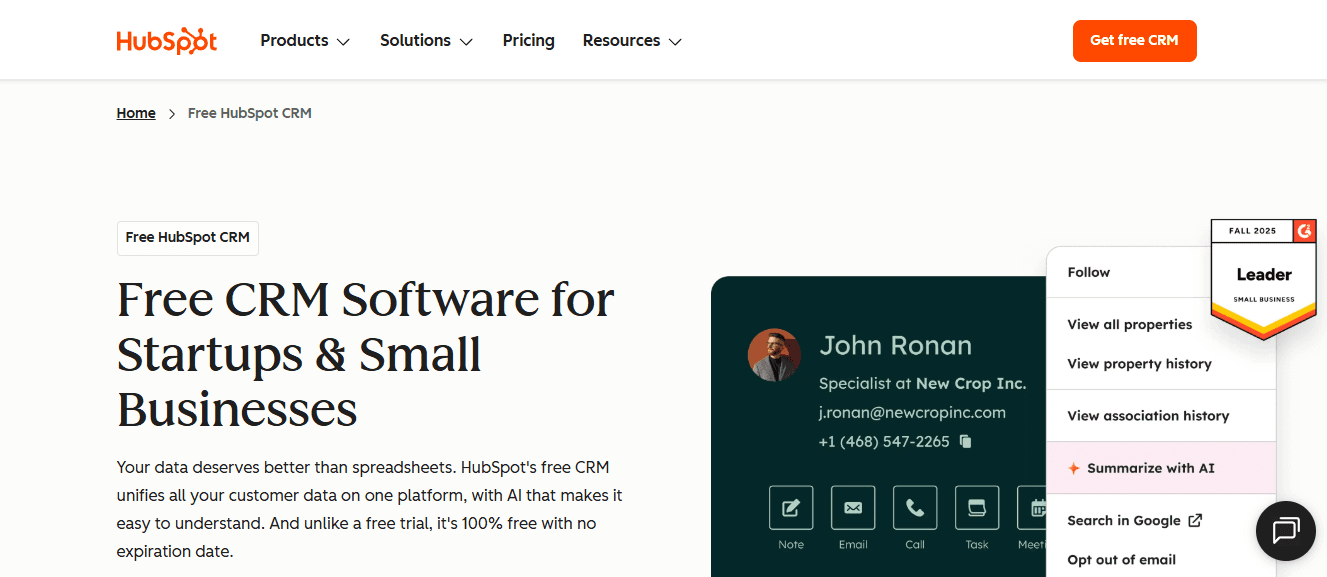Click the HubSpot sprocket logo
Image resolution: width=1327 pixels, height=577 pixels.
click(166, 40)
